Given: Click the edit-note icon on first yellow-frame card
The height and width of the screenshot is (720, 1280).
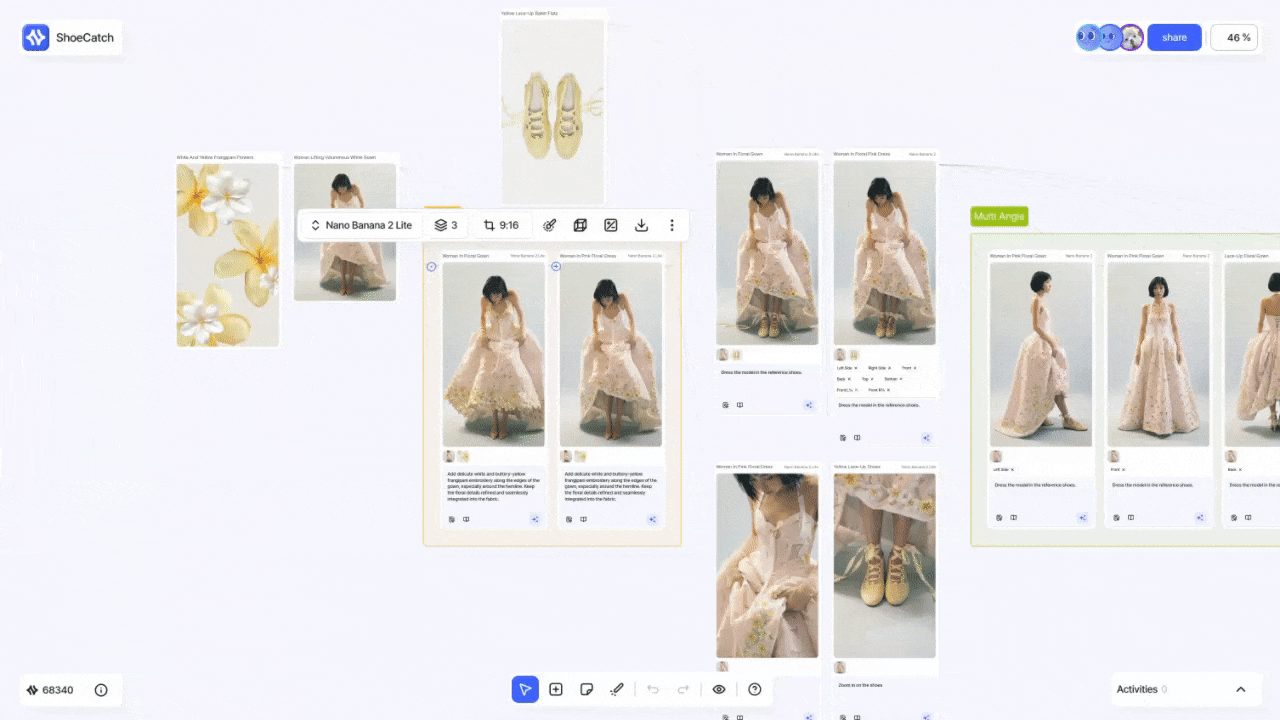Looking at the screenshot, I should pos(452,519).
